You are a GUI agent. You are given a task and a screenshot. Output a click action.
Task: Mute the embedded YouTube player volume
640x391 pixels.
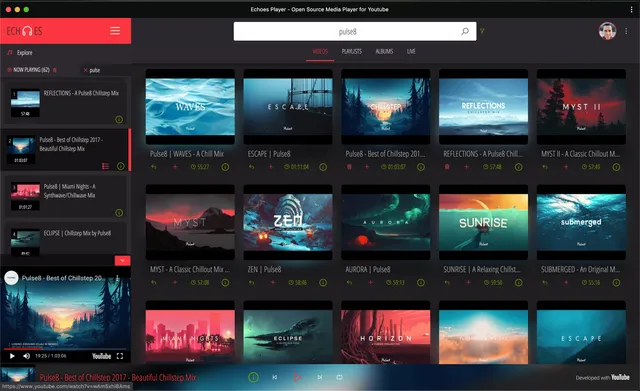pos(27,356)
